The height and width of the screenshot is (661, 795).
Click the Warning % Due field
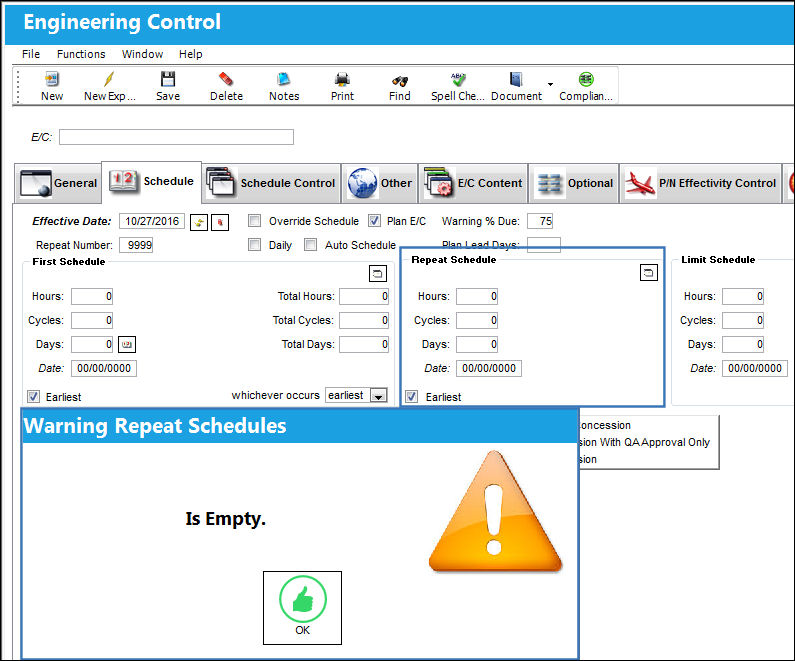(x=540, y=221)
